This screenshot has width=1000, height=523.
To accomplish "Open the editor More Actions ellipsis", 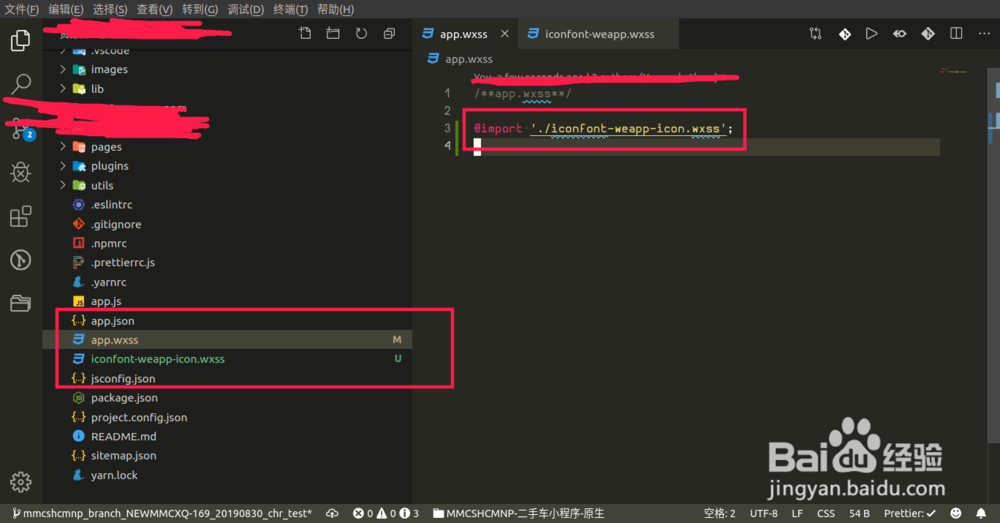I will pyautogui.click(x=984, y=34).
